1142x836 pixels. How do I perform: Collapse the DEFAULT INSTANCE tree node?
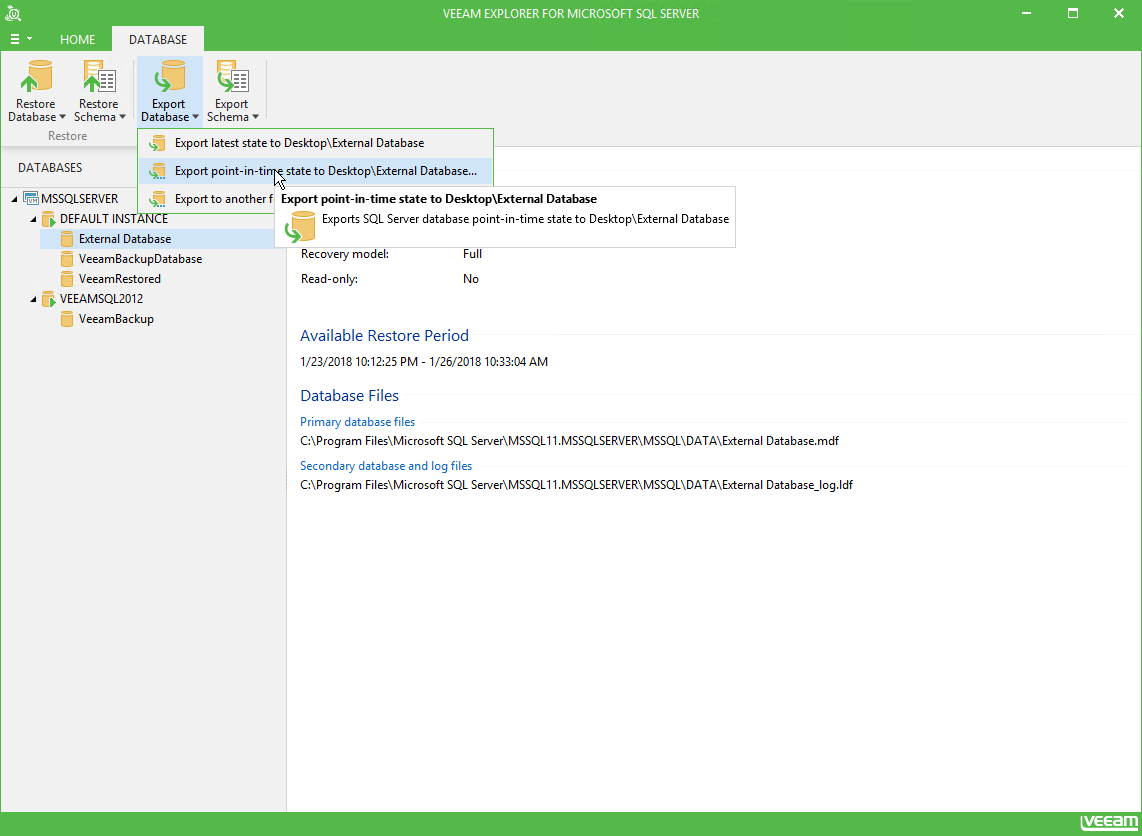[34, 219]
